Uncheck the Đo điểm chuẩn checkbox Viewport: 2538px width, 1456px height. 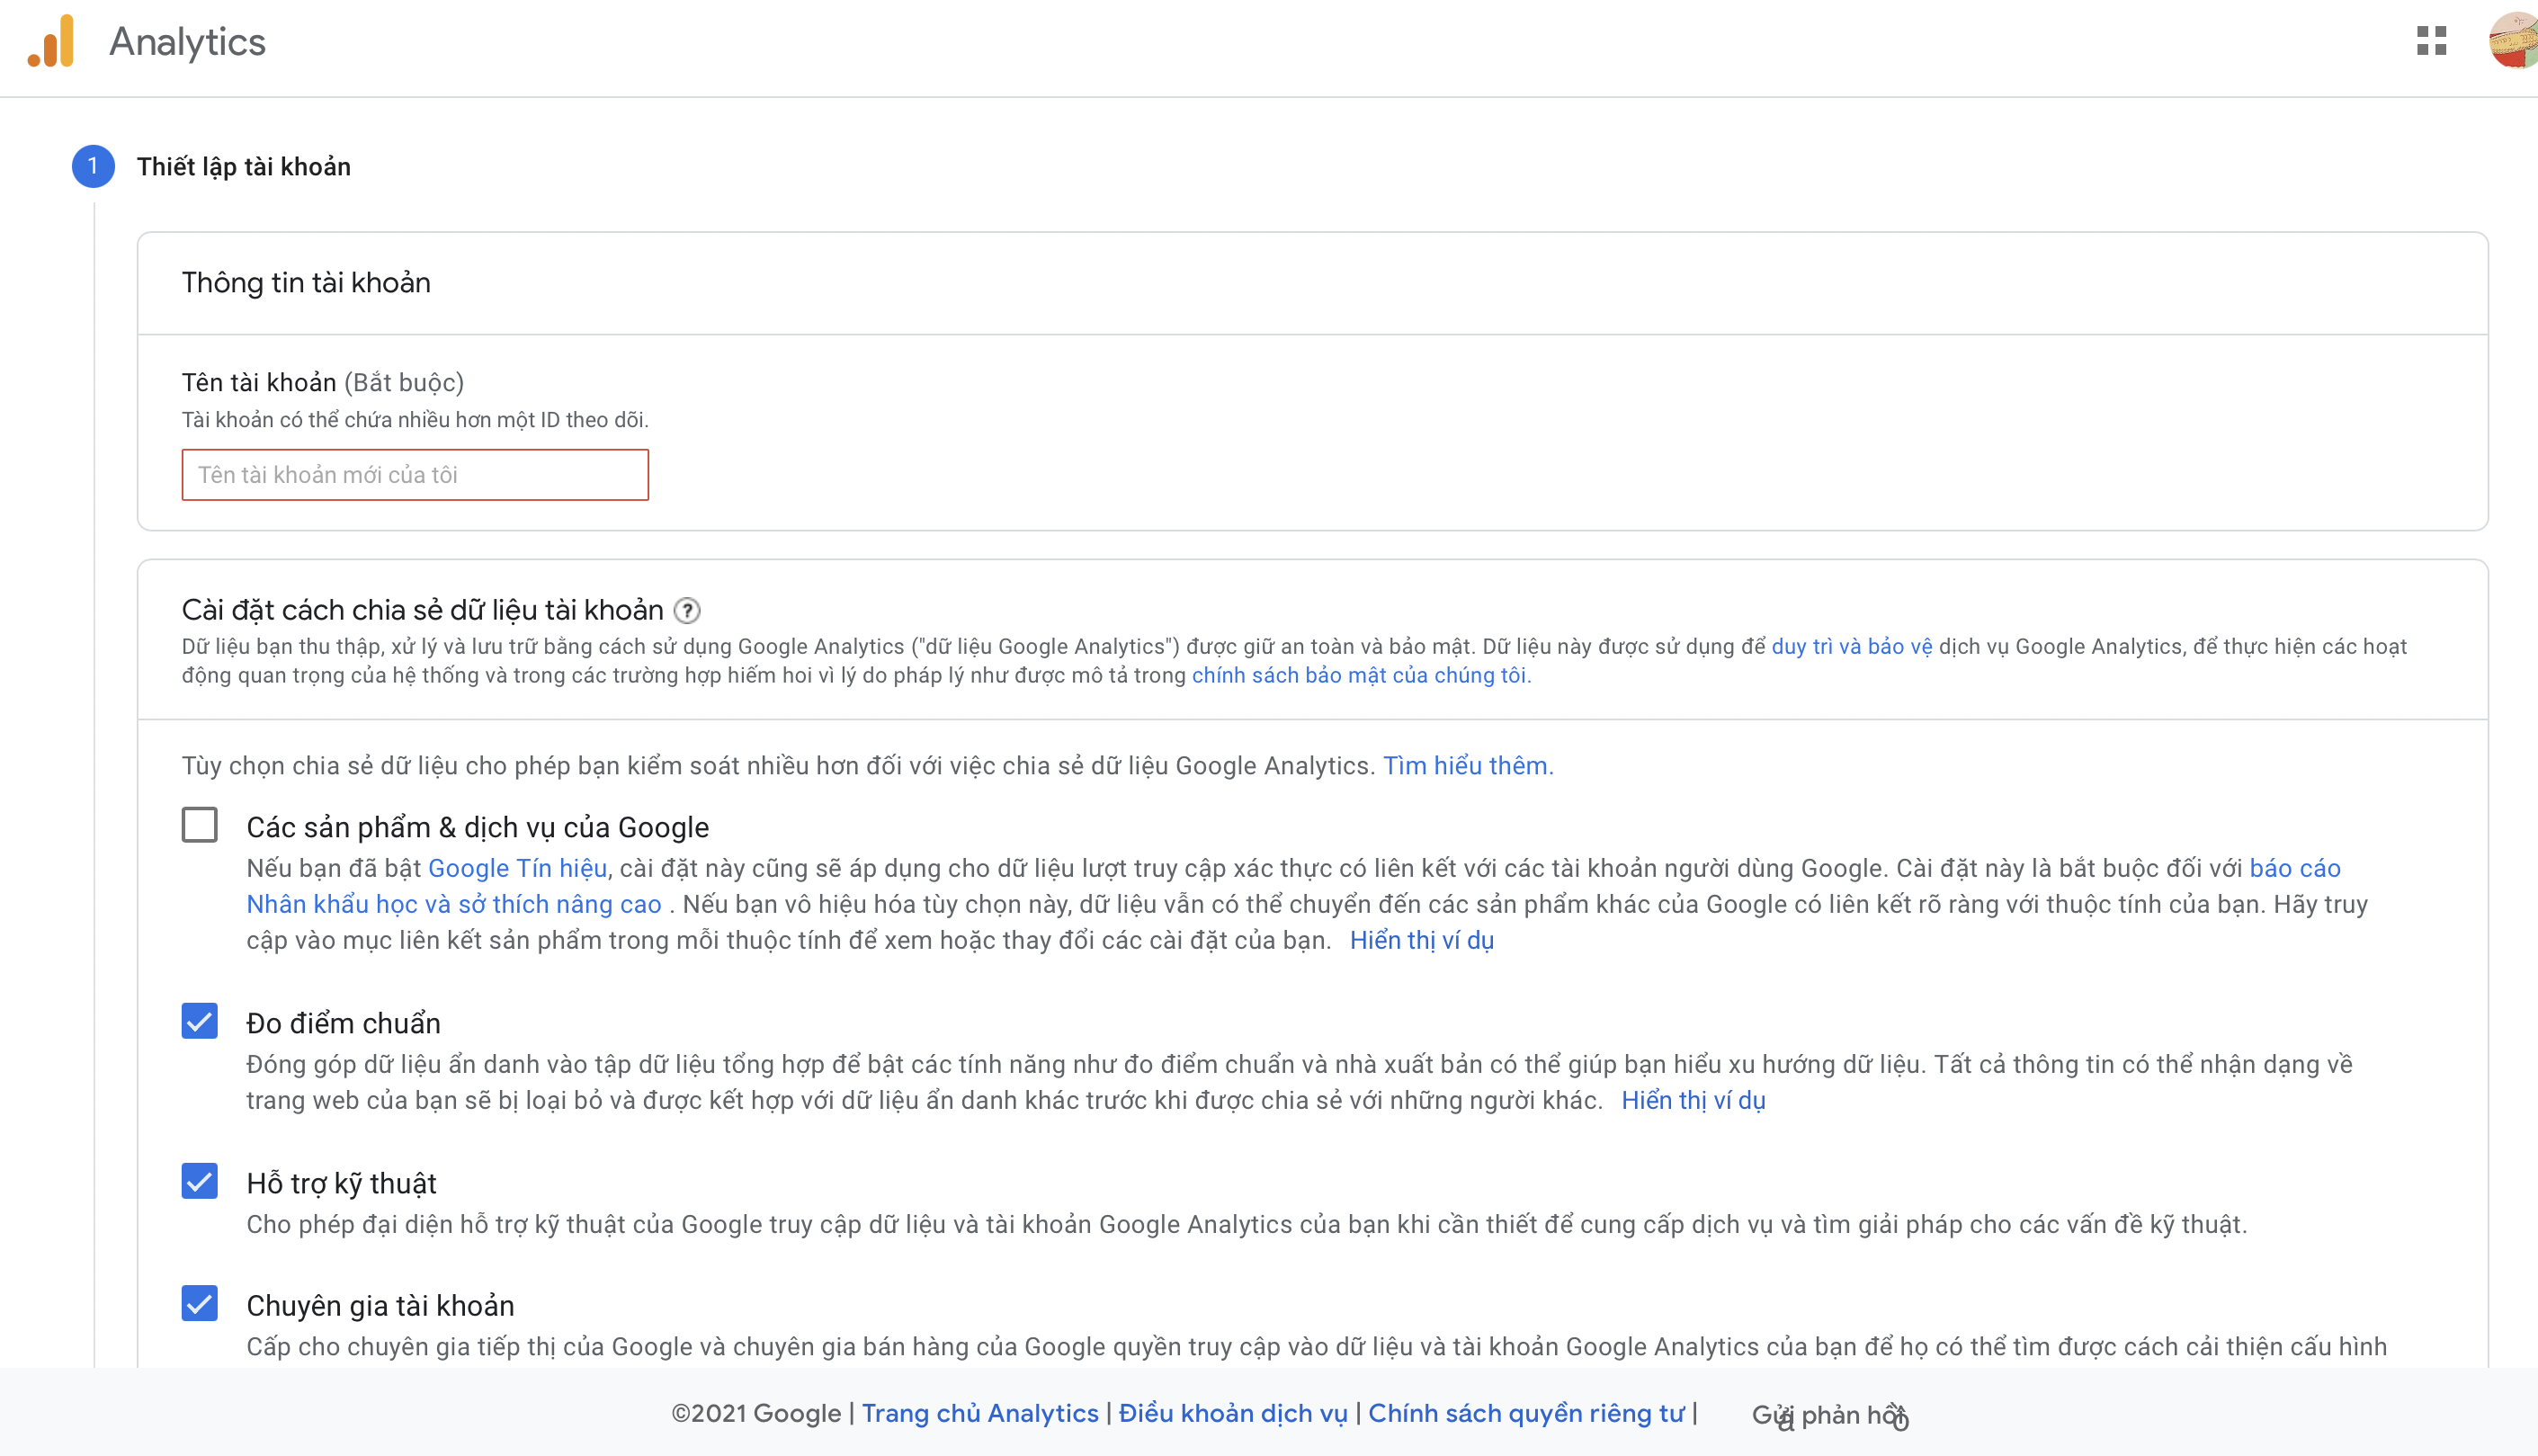coord(200,1021)
